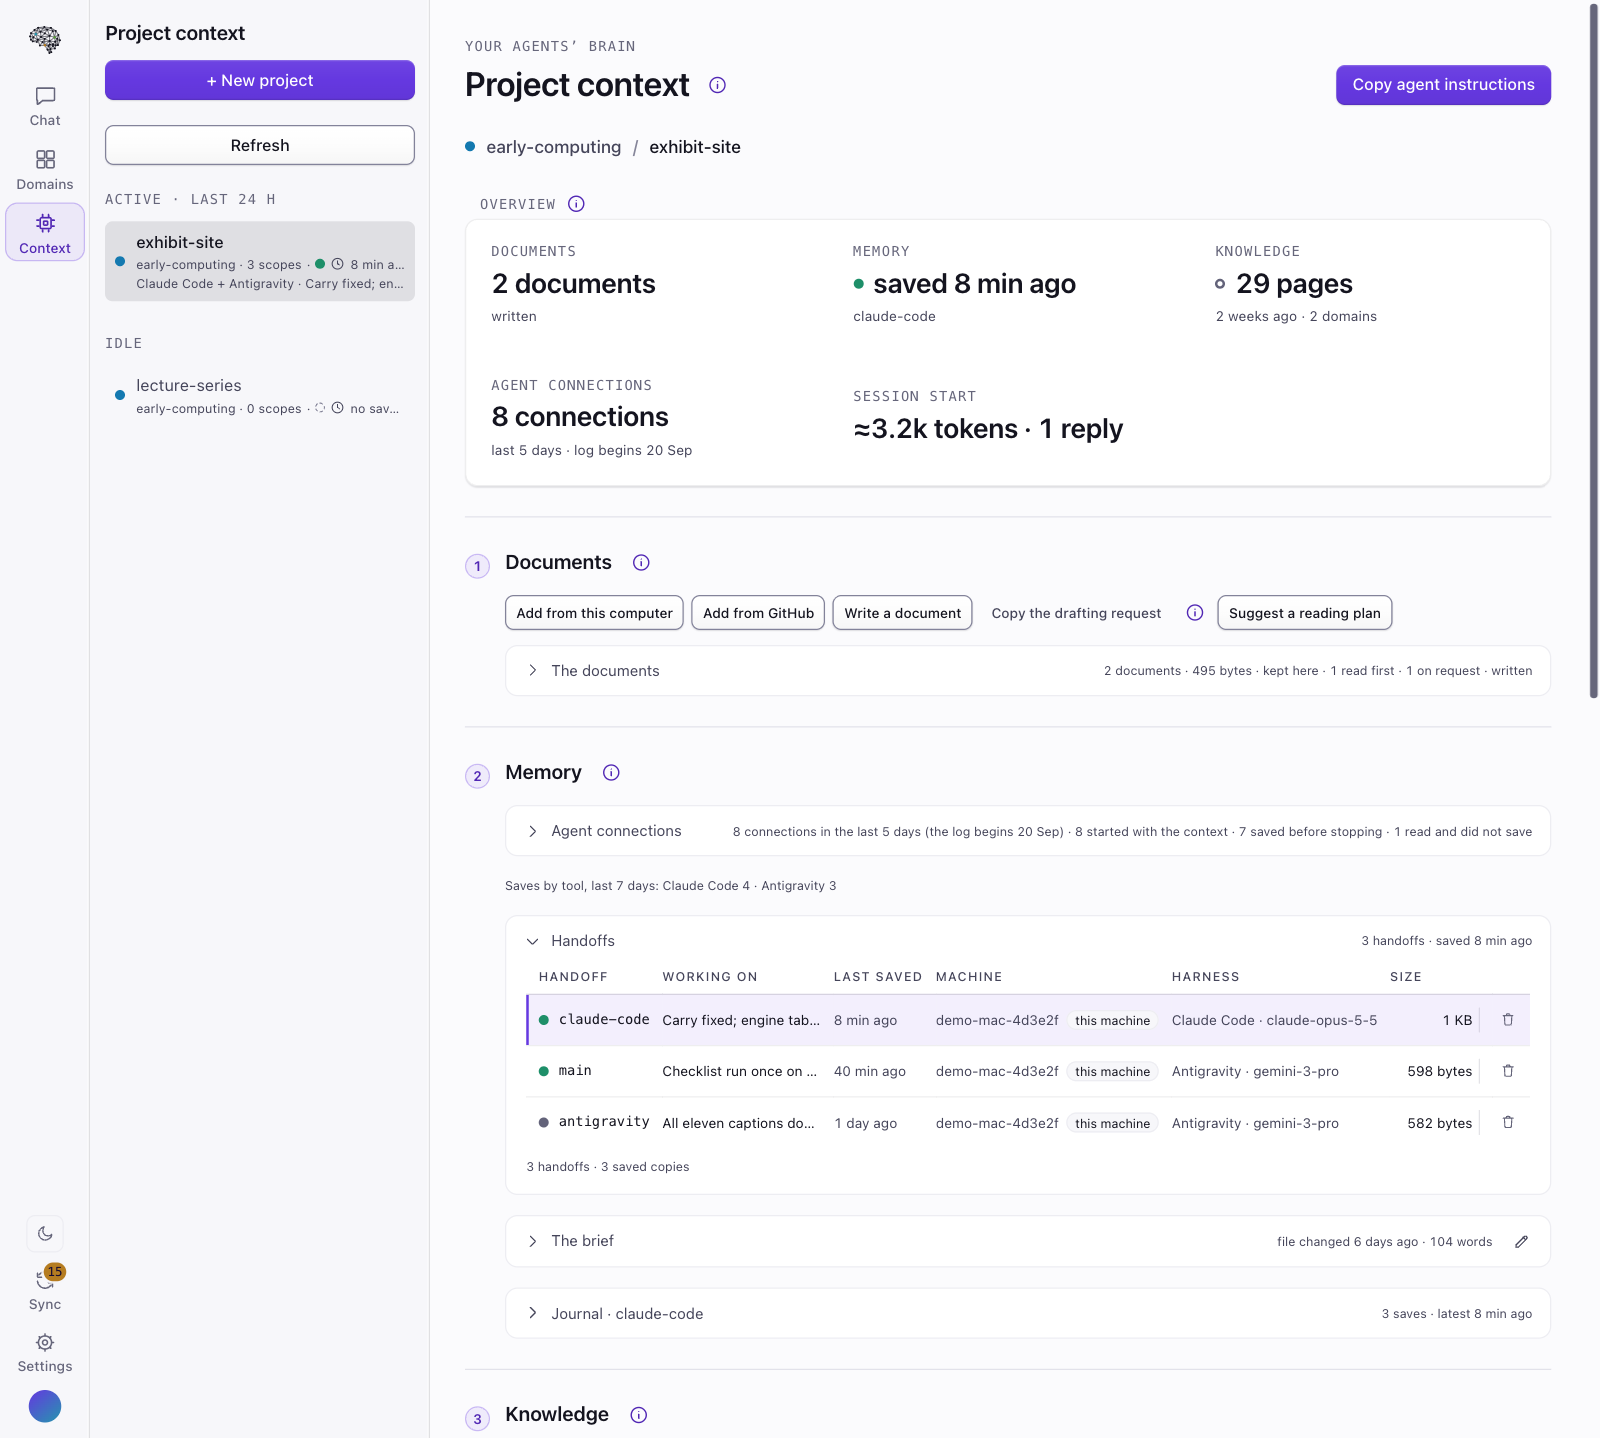Screen dimensions: 1600x1438
Task: Click '29 pages' knowledge value
Action: pos(1294,284)
